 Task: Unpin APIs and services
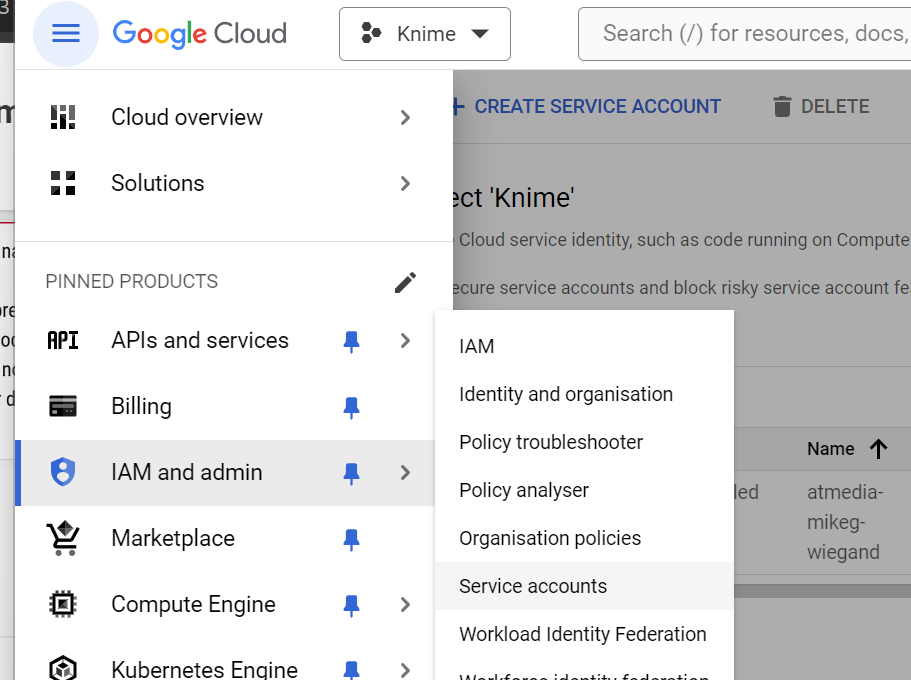tap(351, 341)
